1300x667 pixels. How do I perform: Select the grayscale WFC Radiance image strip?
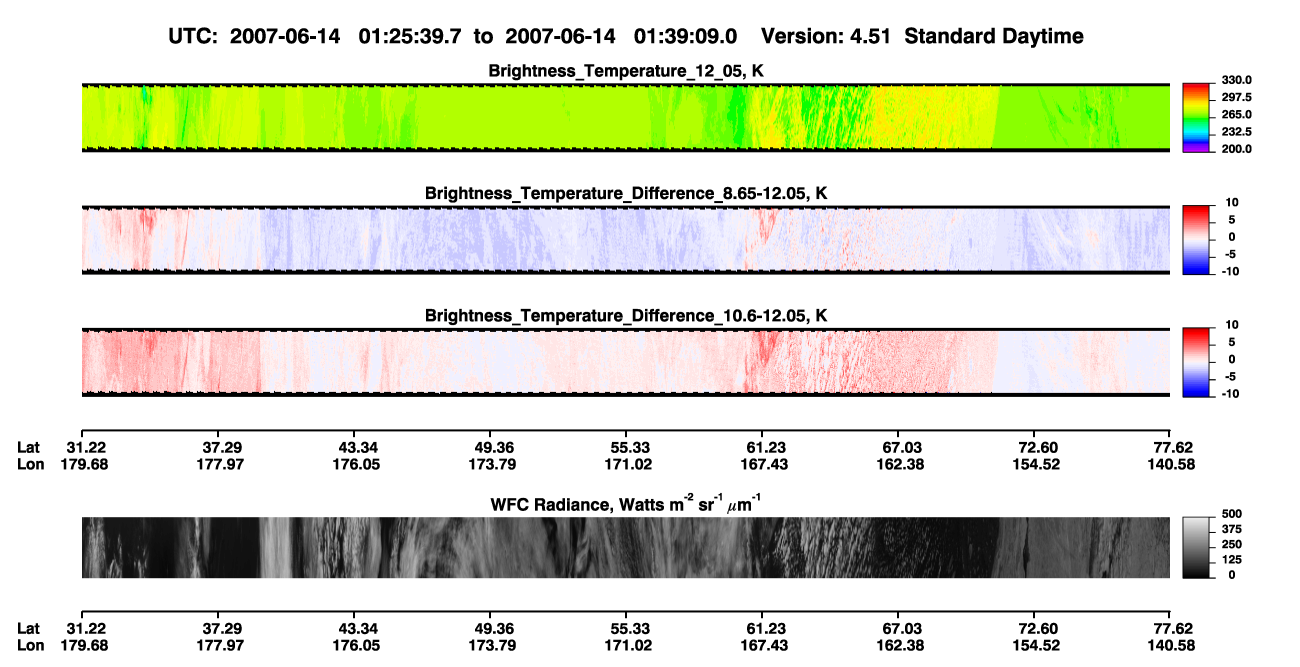tap(626, 548)
